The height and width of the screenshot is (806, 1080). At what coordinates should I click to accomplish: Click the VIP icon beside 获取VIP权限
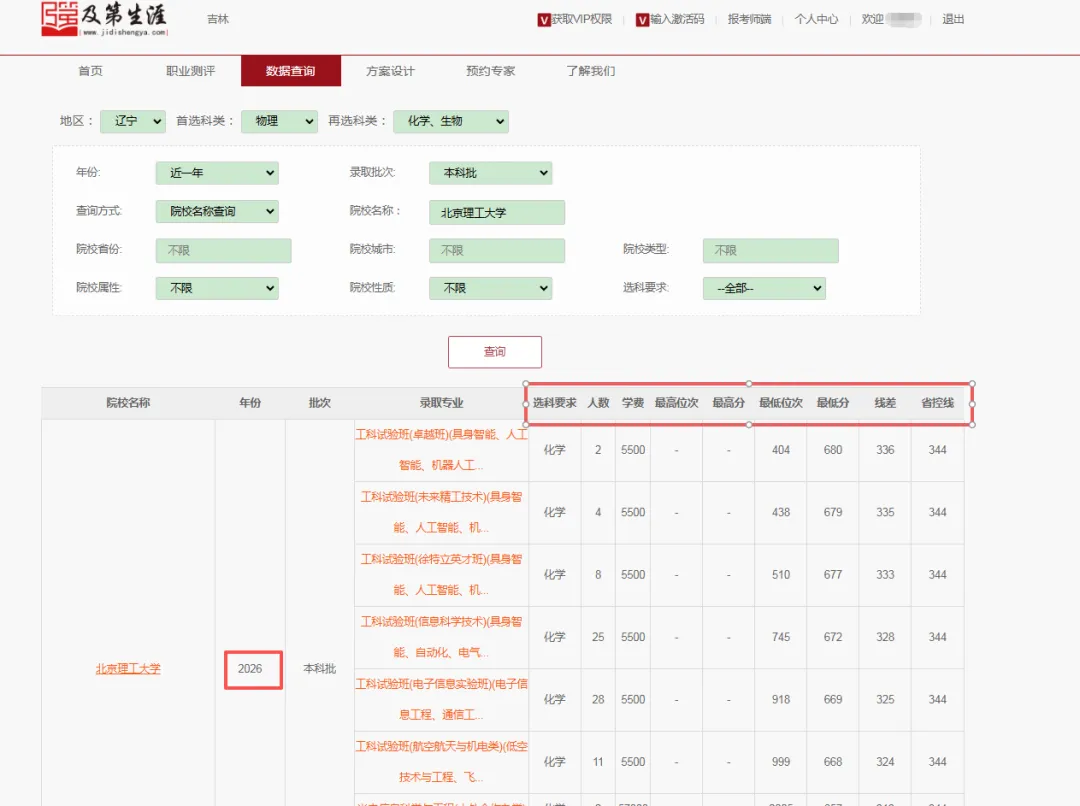544,20
